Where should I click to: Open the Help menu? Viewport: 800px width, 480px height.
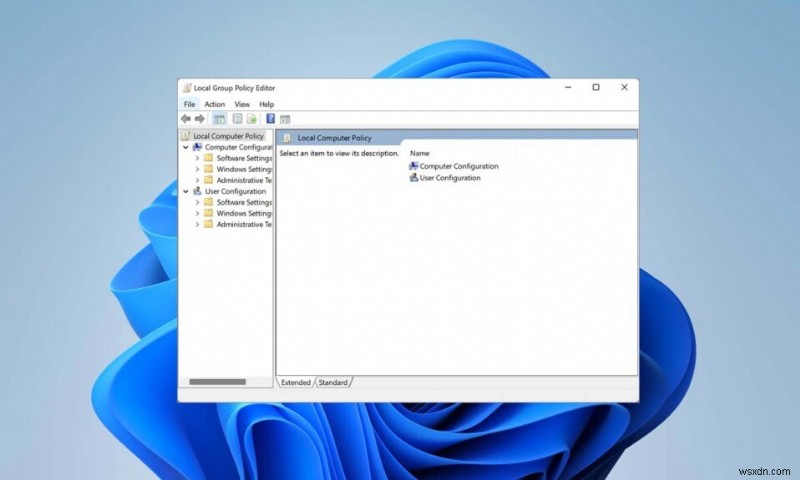pyautogui.click(x=266, y=104)
